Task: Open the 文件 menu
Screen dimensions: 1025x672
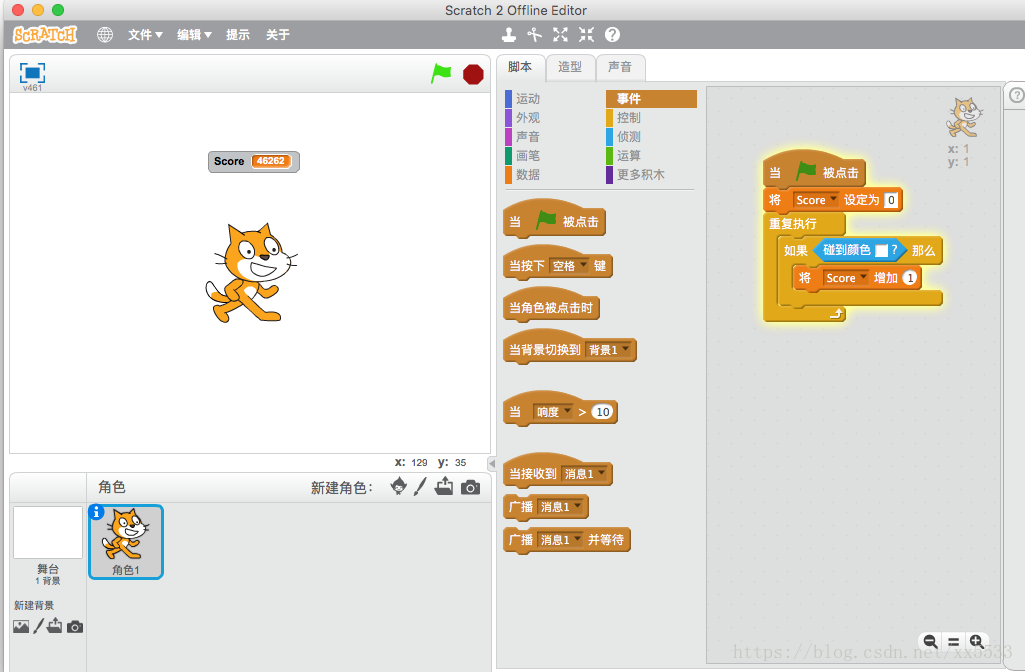Action: [x=145, y=35]
